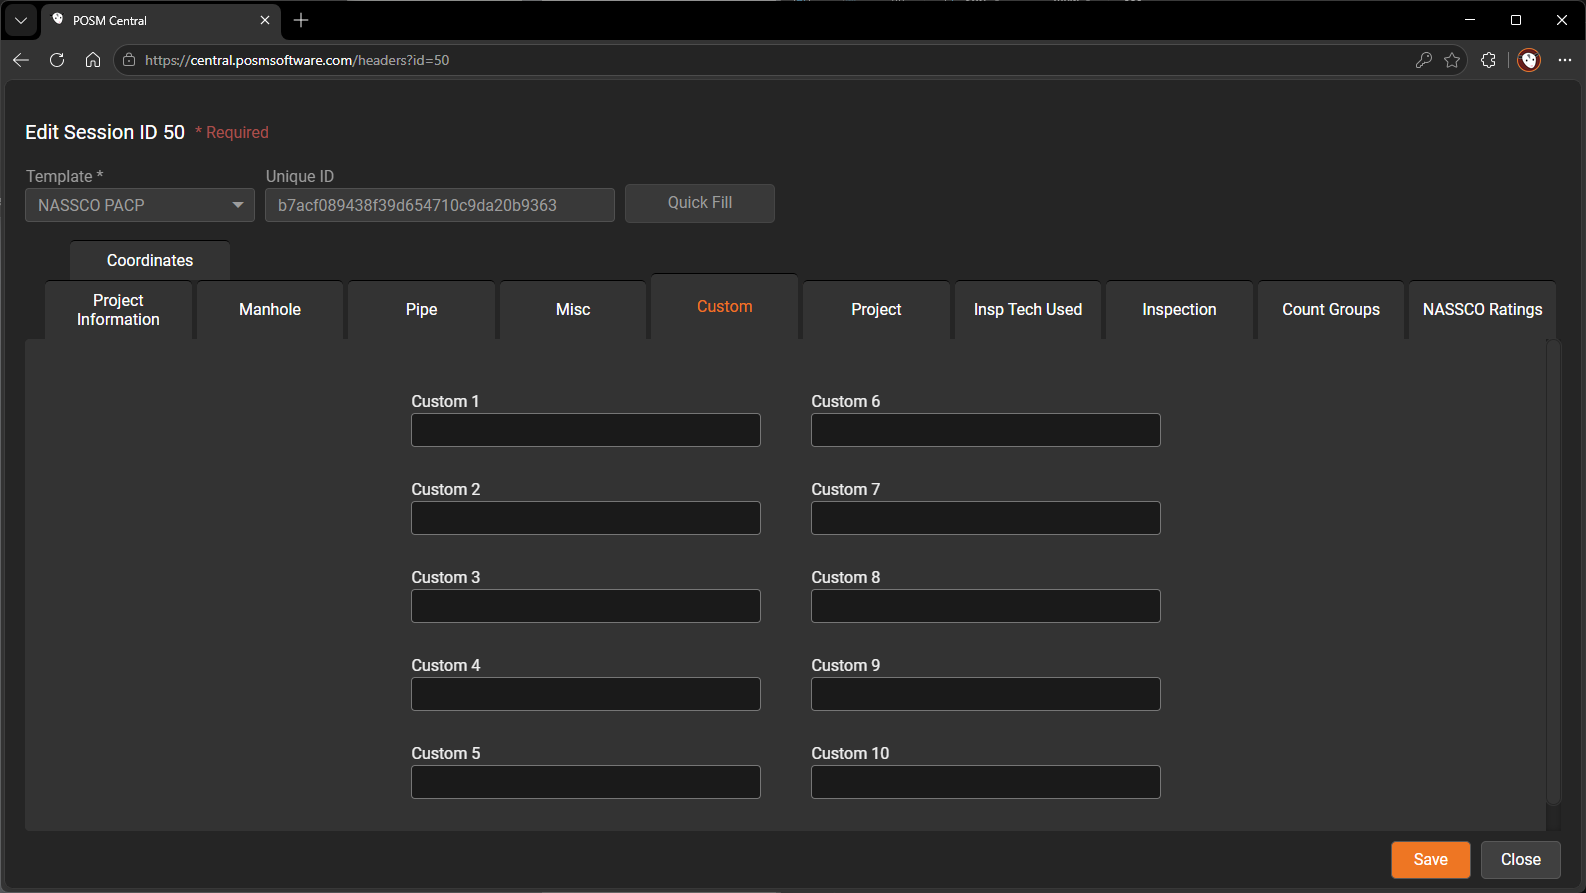Close the POSM Central tab
The height and width of the screenshot is (893, 1586).
click(x=265, y=20)
